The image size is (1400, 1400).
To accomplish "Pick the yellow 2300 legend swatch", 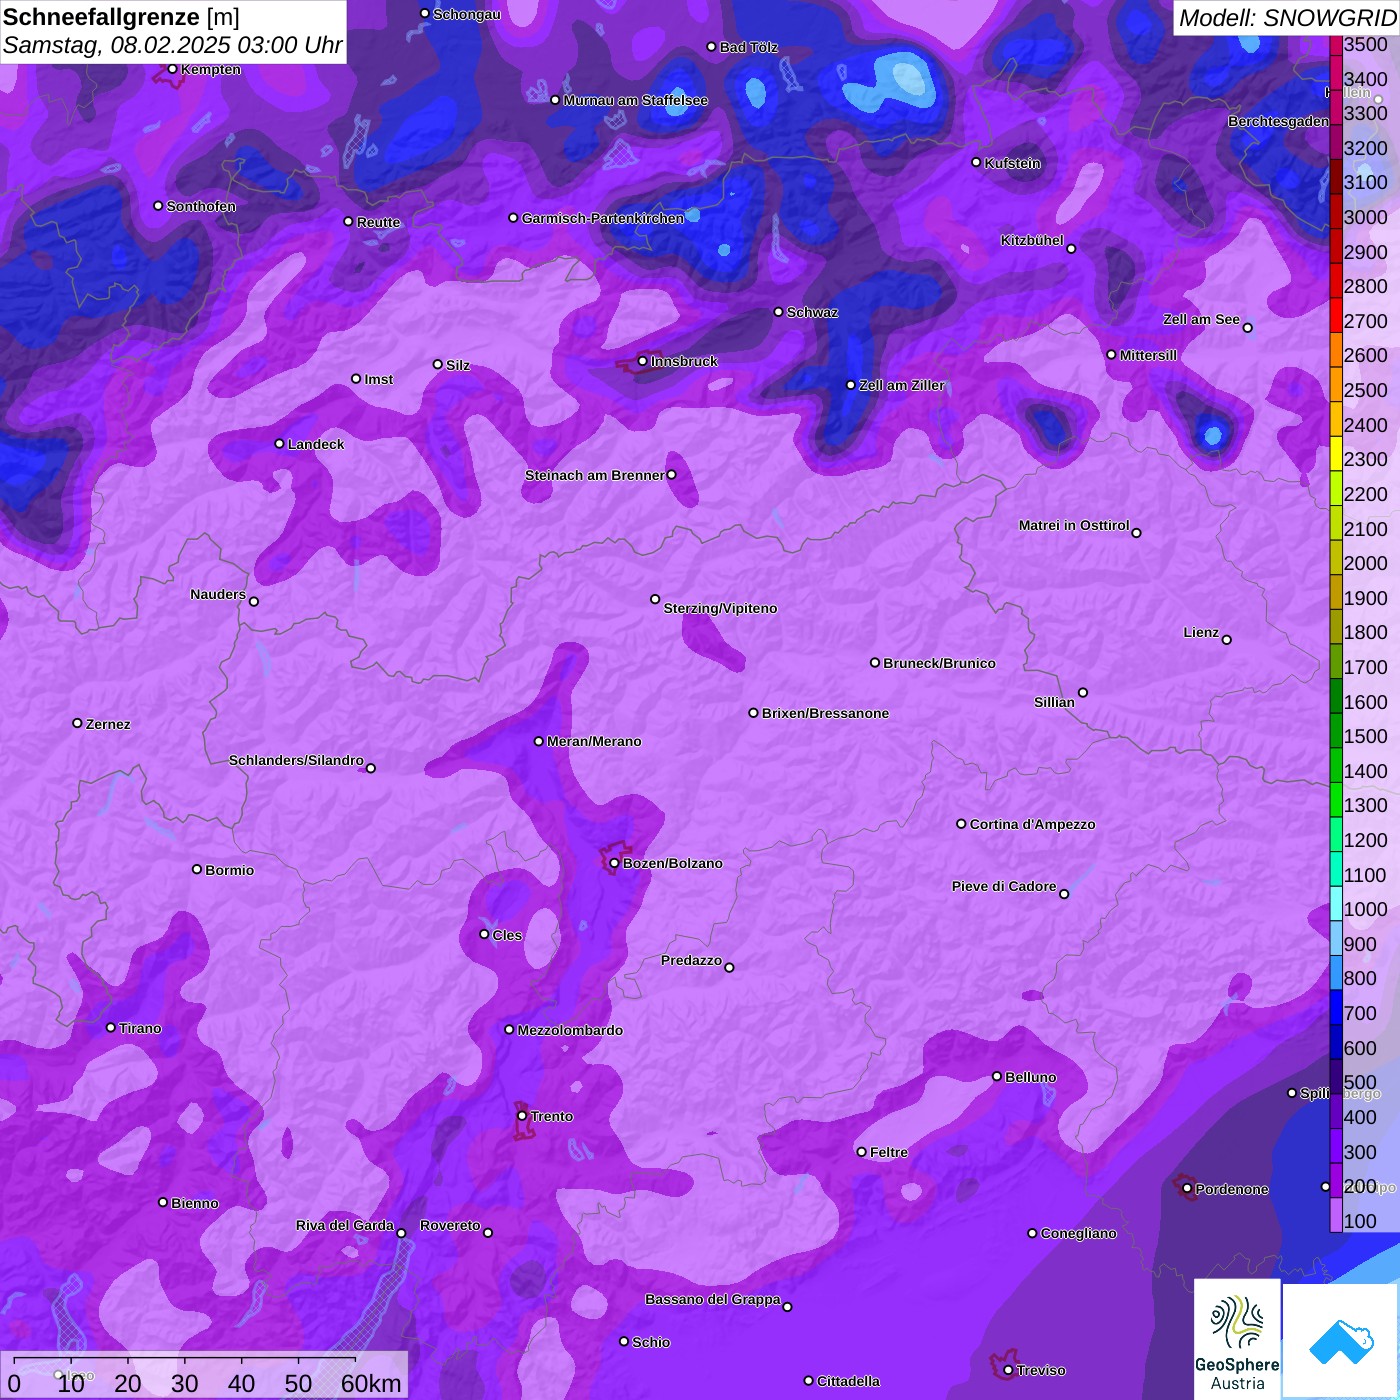I will tap(1336, 453).
